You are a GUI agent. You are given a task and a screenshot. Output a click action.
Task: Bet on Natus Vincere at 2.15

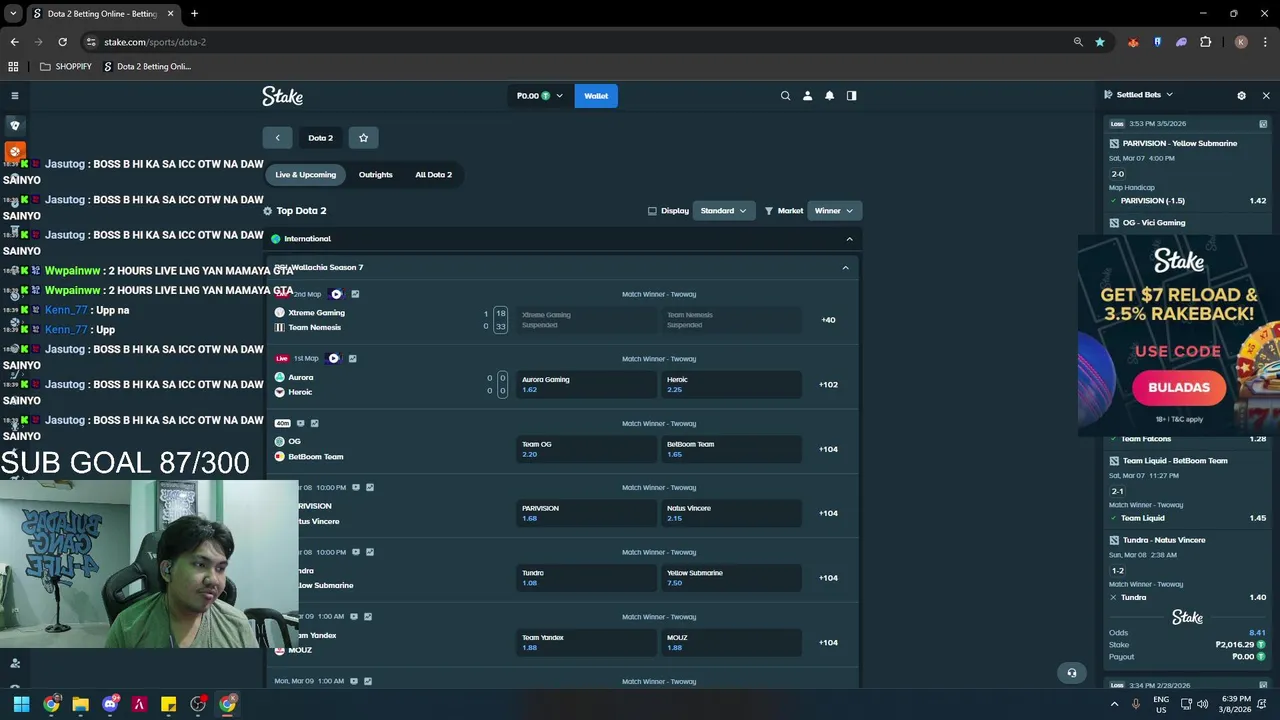pos(732,513)
